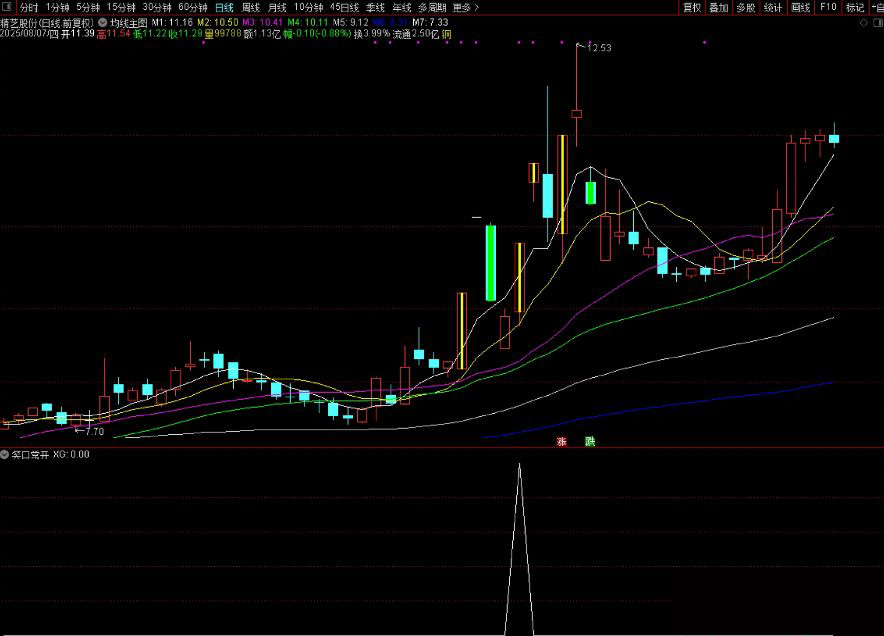The width and height of the screenshot is (884, 636).
Task: Switch to 周线 weekly chart period
Action: point(250,7)
